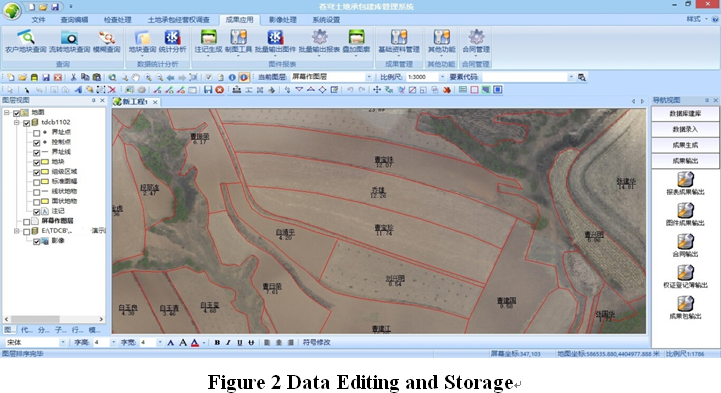Open the 制图工具 mapping tool
The width and height of the screenshot is (721, 393).
tap(239, 37)
